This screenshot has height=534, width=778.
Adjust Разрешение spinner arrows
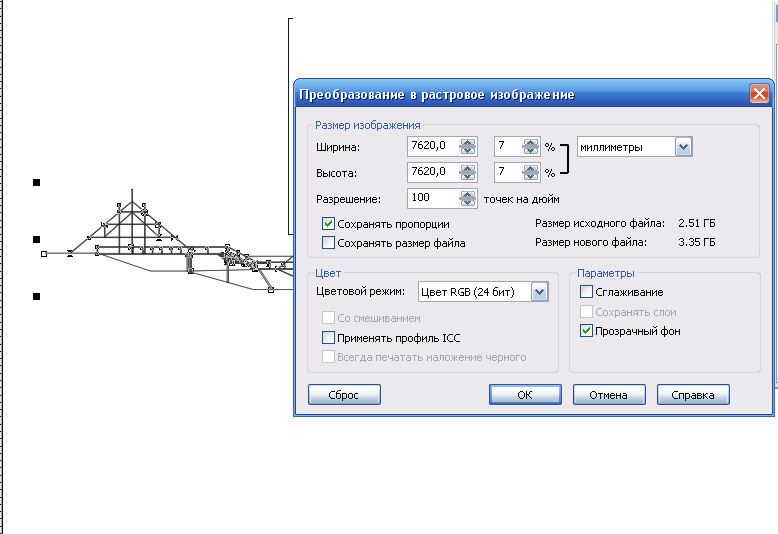click(467, 199)
